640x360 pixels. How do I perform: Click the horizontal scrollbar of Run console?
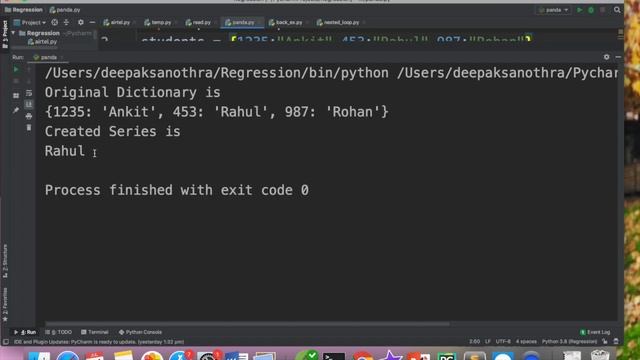(247, 324)
